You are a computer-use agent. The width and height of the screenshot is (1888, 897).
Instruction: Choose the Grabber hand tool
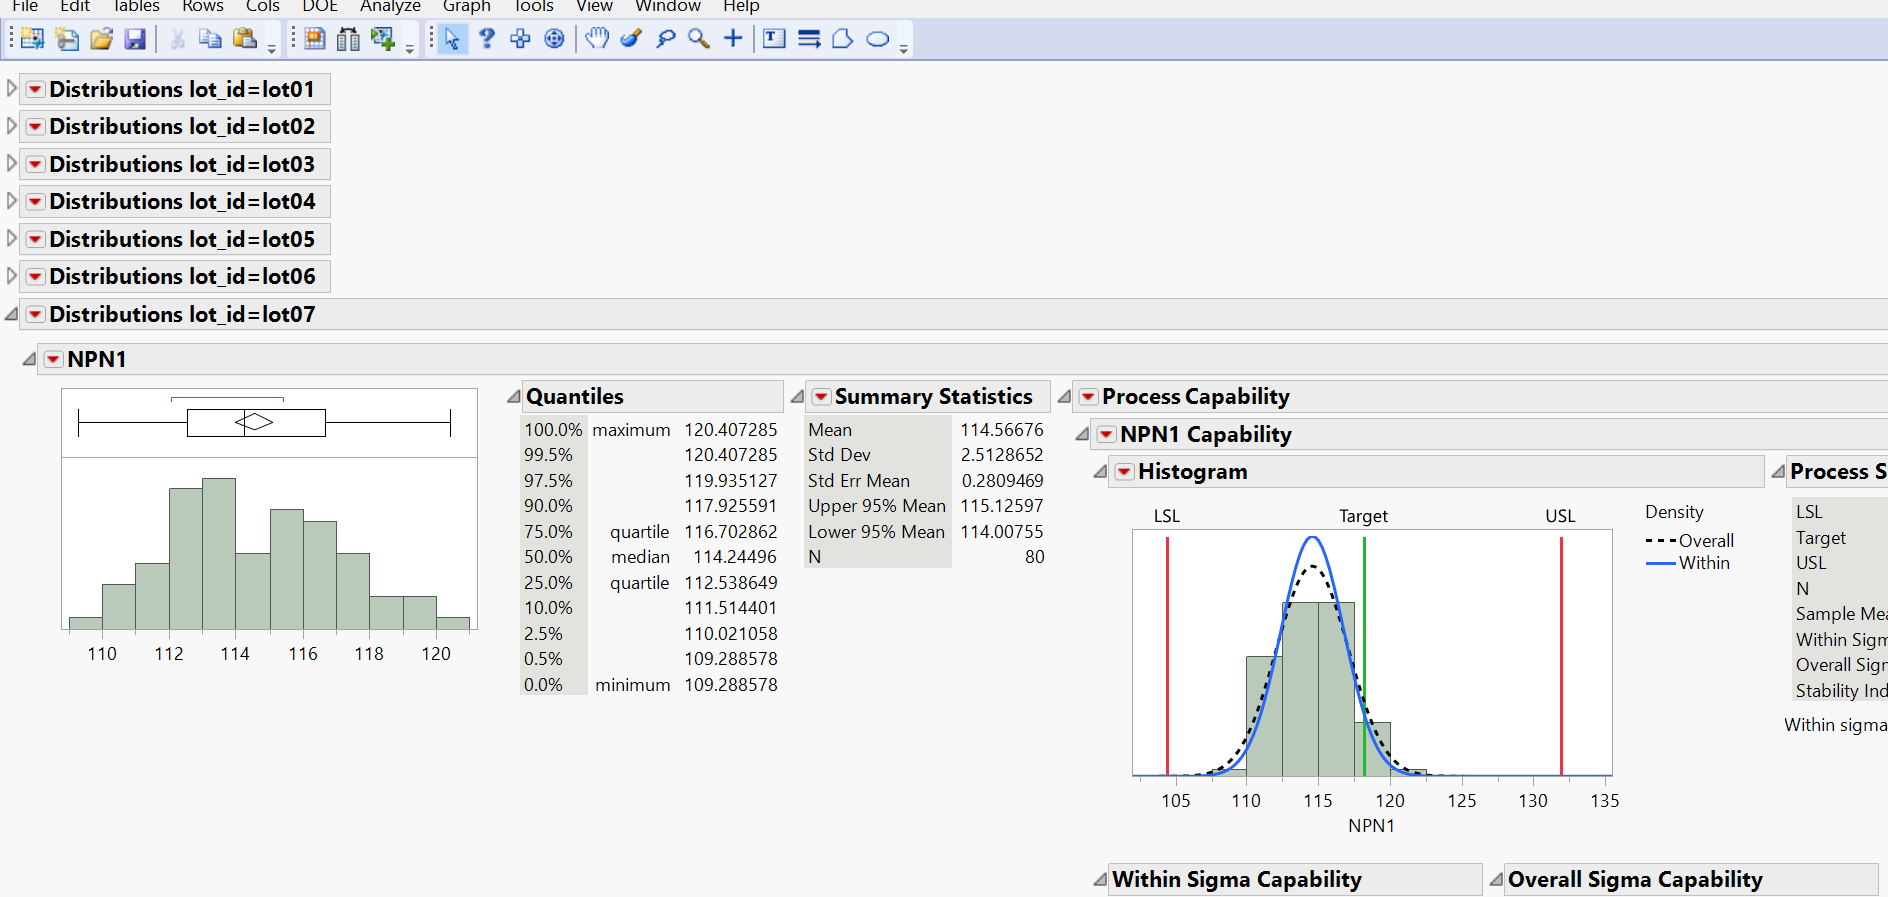click(x=597, y=39)
